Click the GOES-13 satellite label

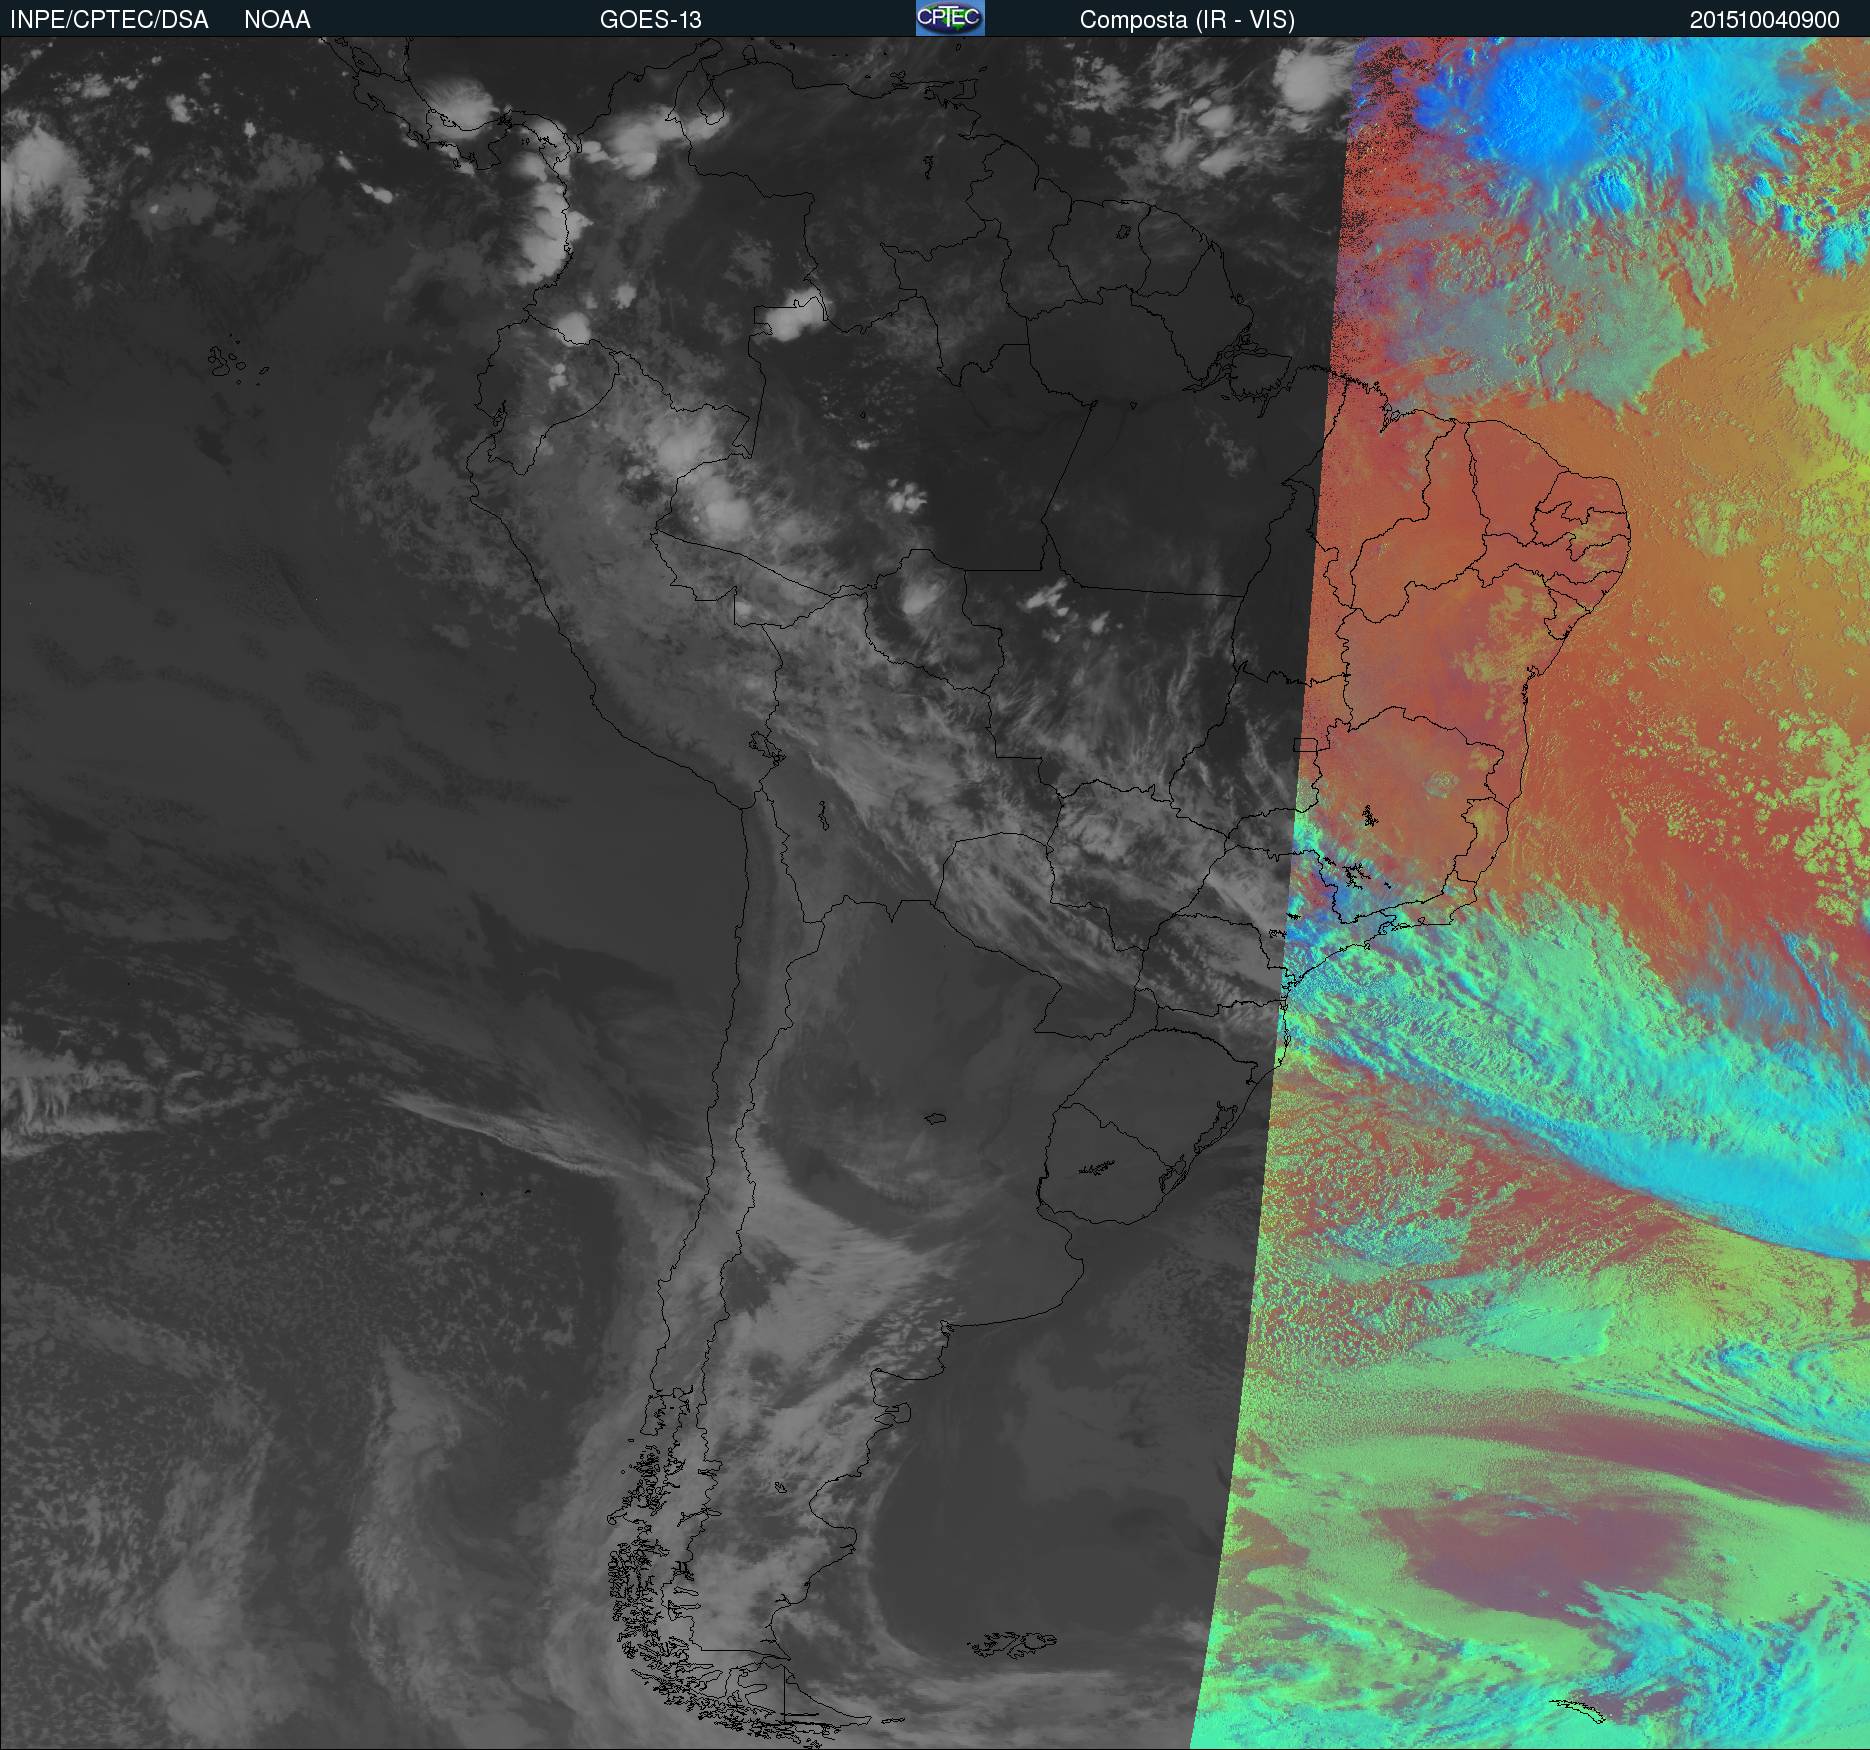pyautogui.click(x=651, y=20)
